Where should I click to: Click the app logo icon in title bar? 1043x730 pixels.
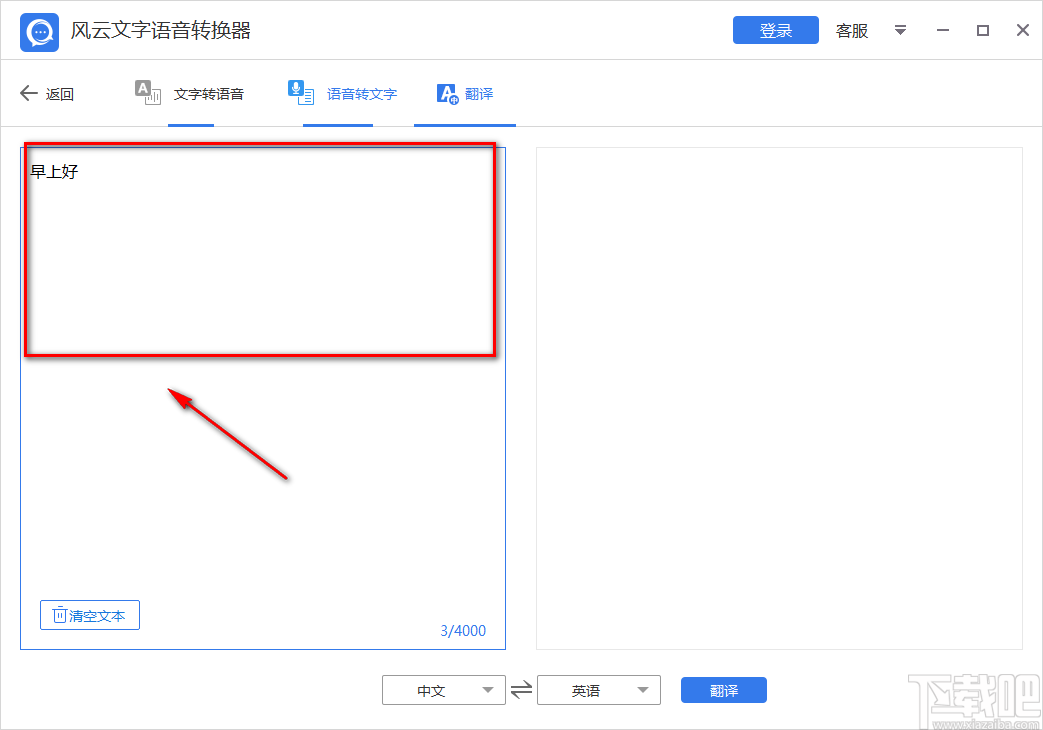coord(39,32)
